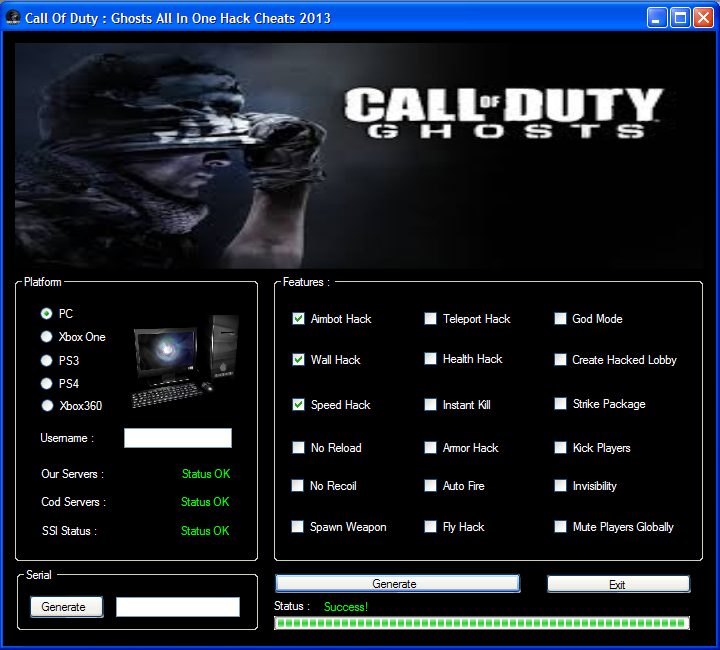Click the Generate button in Serial group

(x=67, y=607)
